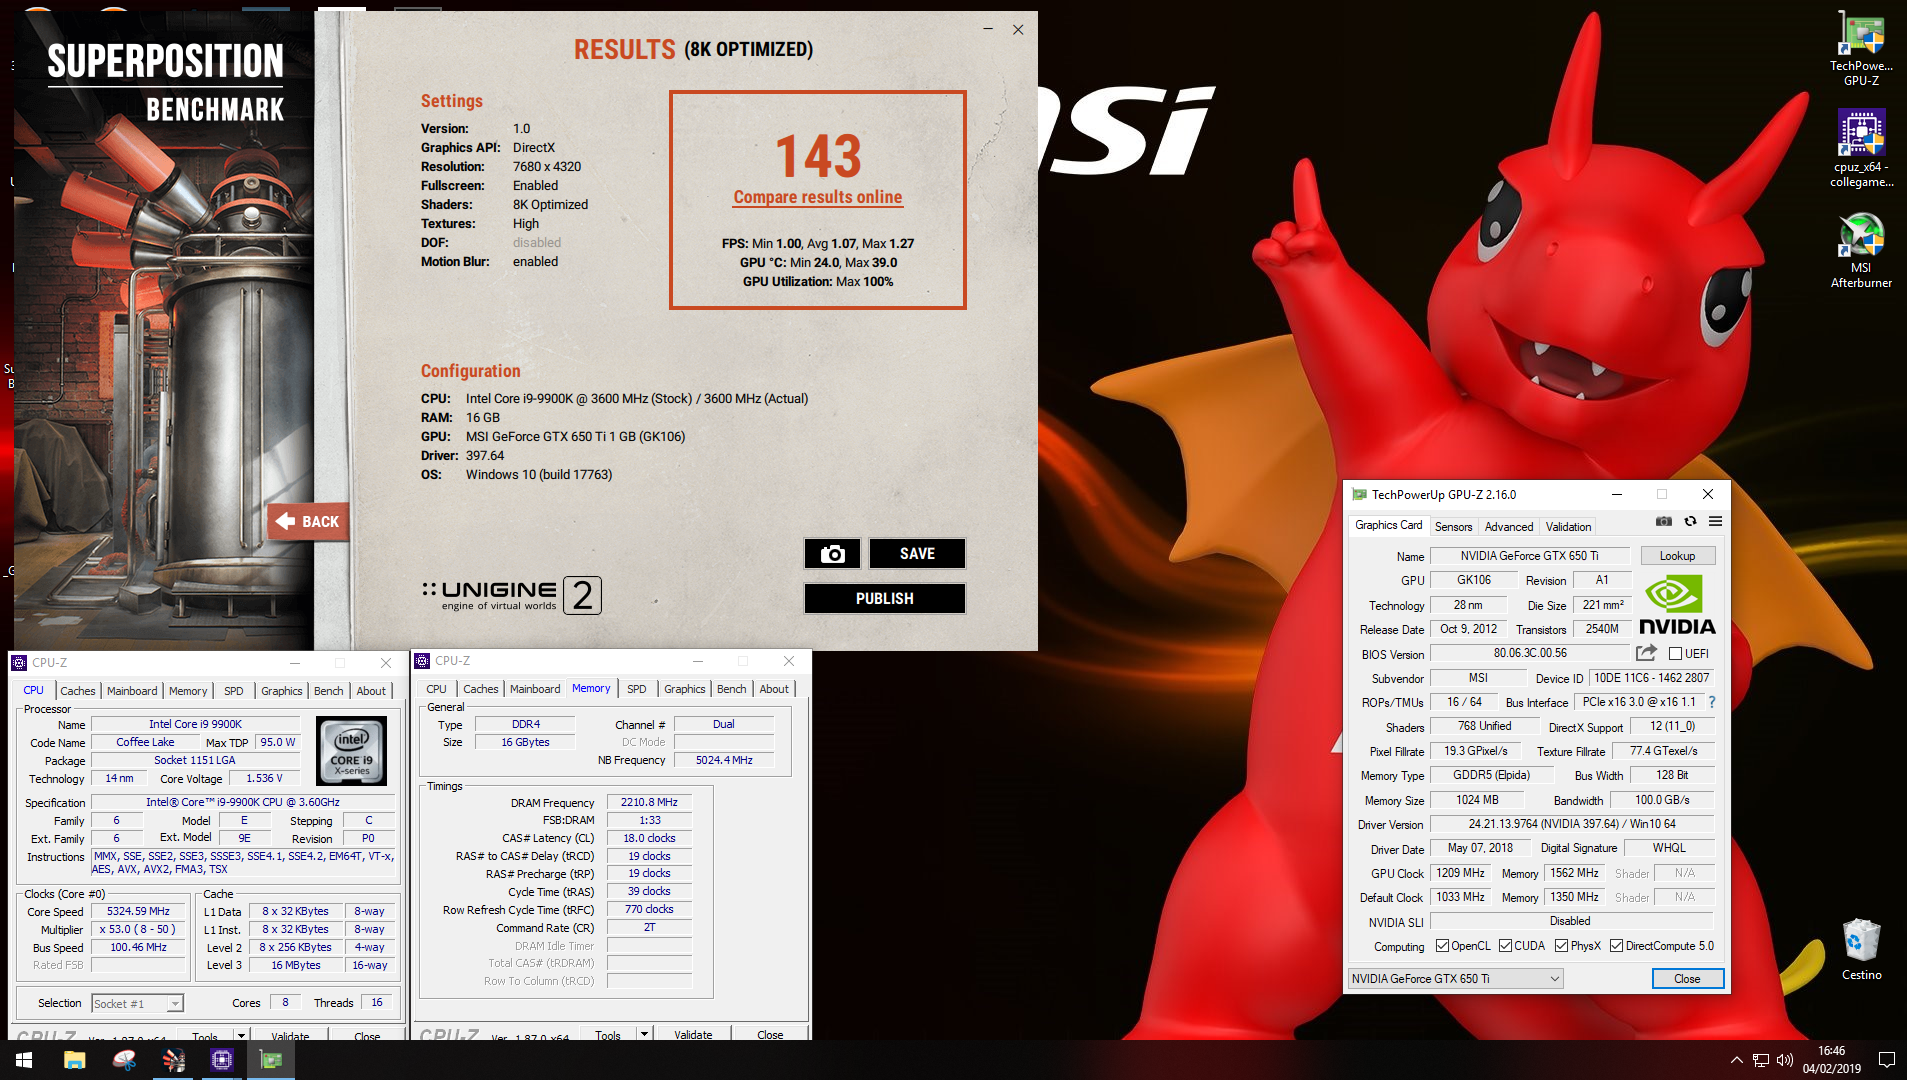The width and height of the screenshot is (1907, 1080).
Task: Open Graphics tab in left CPU-Z window
Action: point(282,691)
